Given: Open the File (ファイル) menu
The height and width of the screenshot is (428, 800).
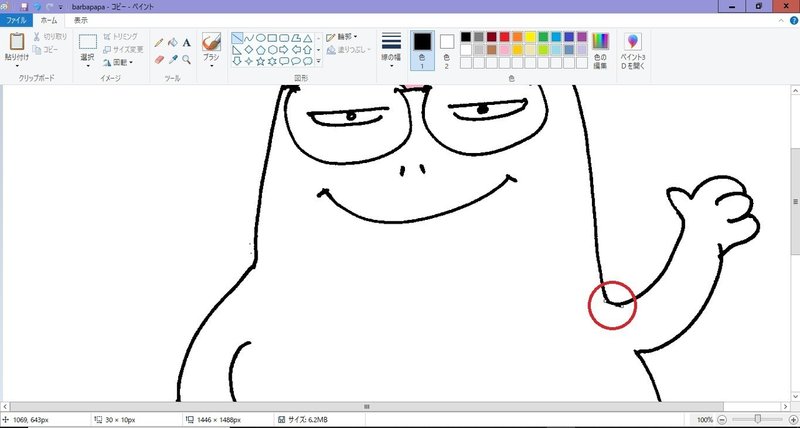Looking at the screenshot, I should coord(16,20).
